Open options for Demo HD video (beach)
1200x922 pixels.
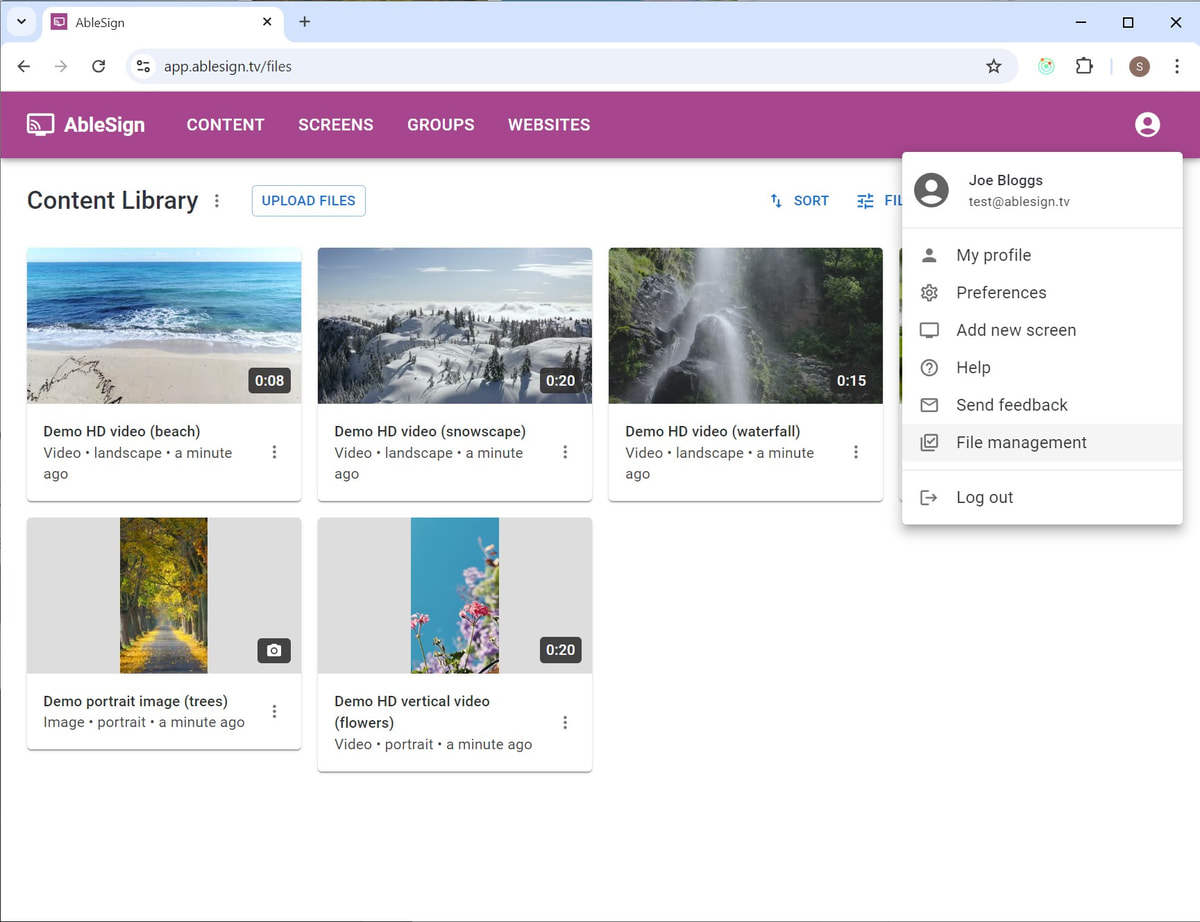point(274,452)
